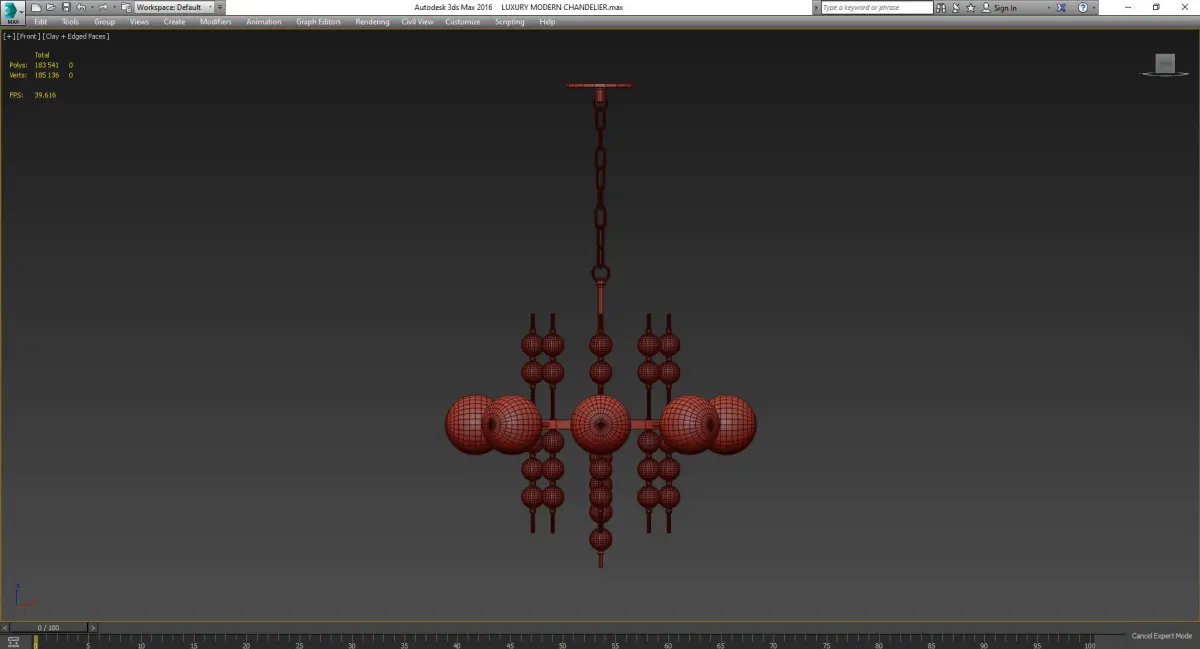This screenshot has width=1200, height=649.
Task: Click the Sign In user icon
Action: [986, 8]
